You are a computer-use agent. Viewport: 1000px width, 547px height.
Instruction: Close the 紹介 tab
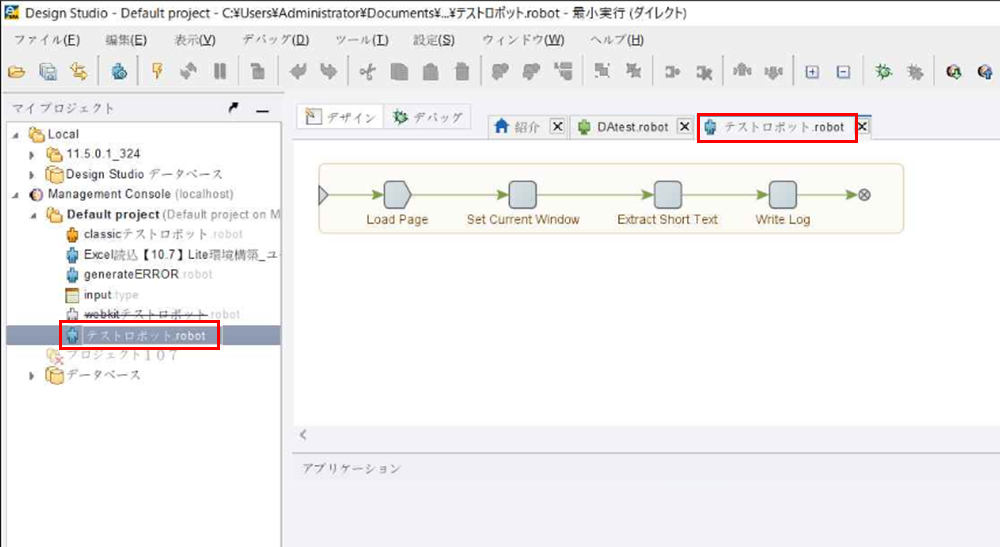tap(557, 126)
